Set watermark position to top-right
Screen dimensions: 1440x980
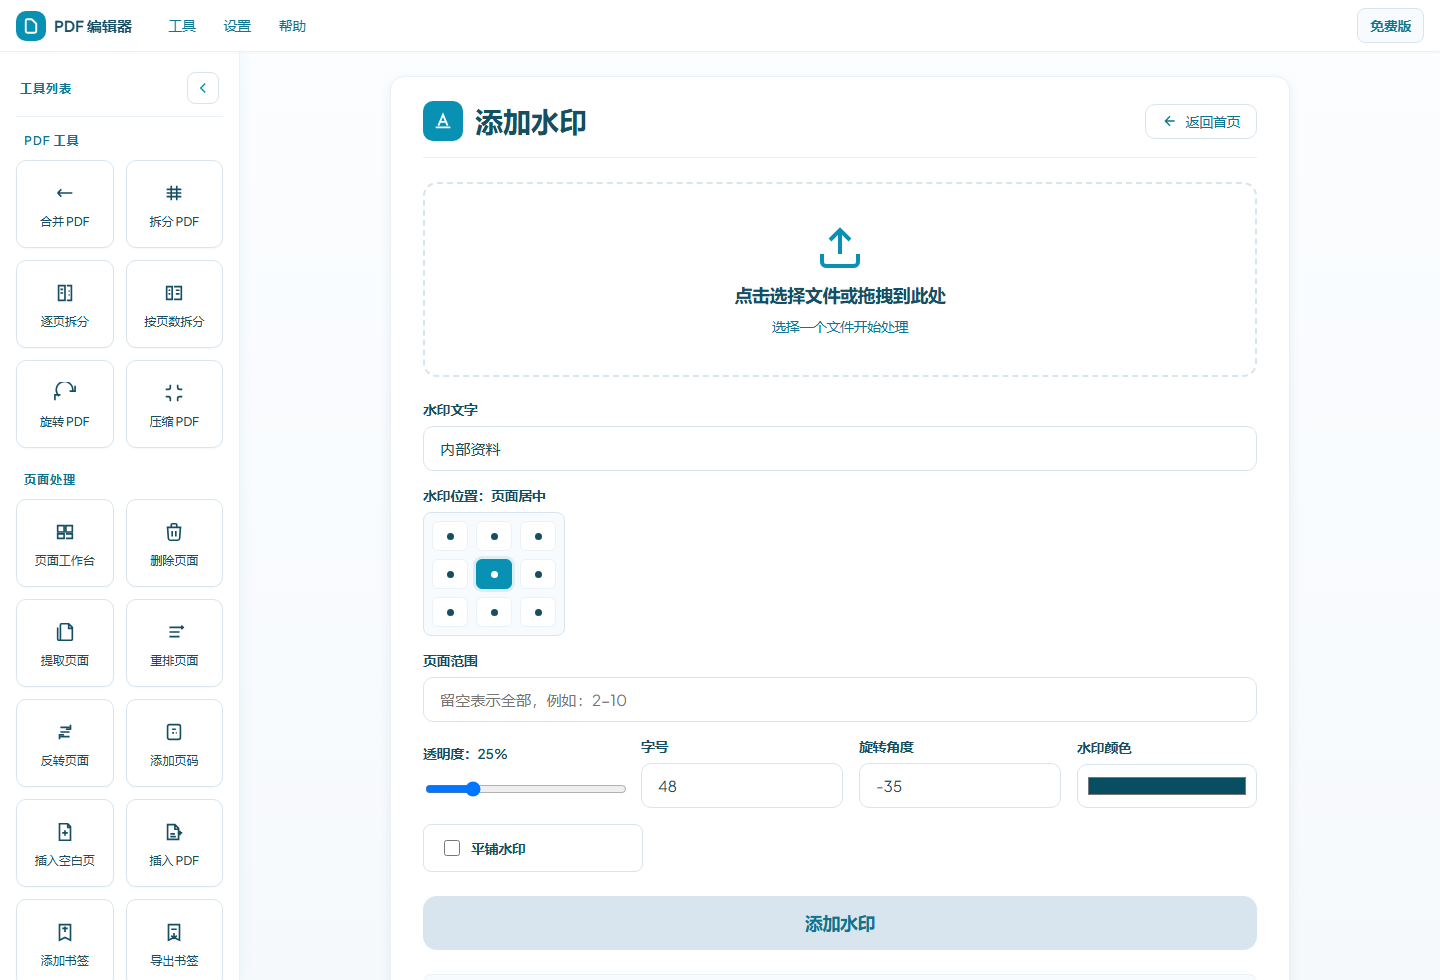pyautogui.click(x=538, y=536)
